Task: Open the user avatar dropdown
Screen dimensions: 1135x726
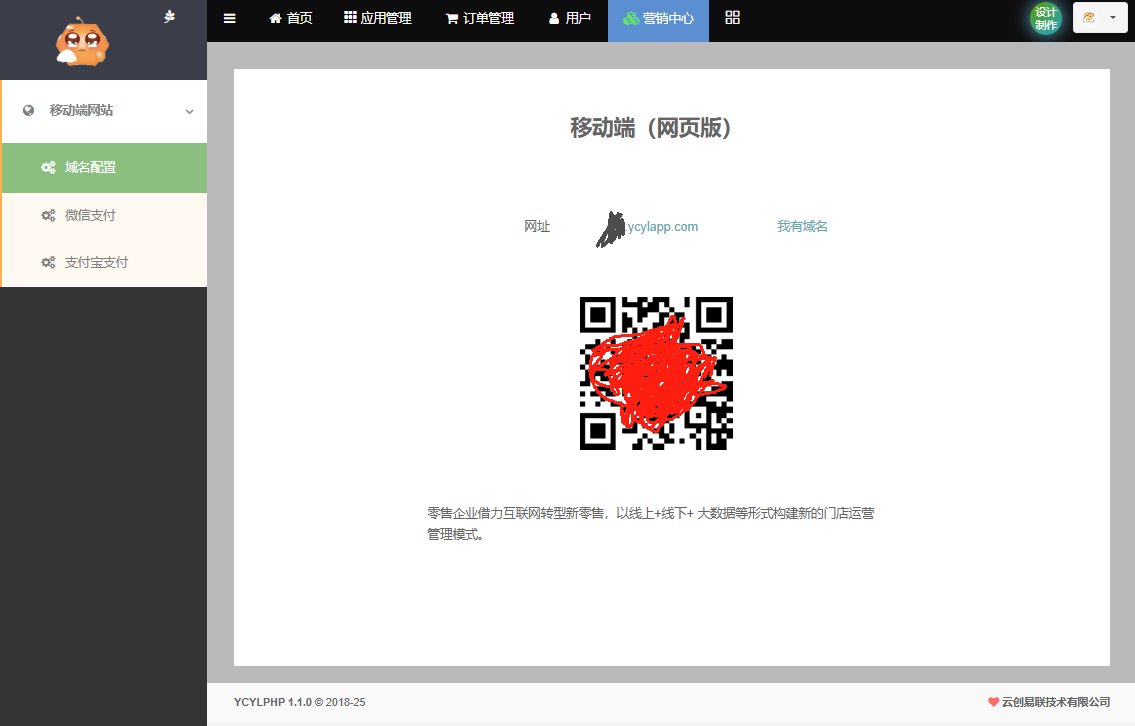Action: pos(1100,18)
